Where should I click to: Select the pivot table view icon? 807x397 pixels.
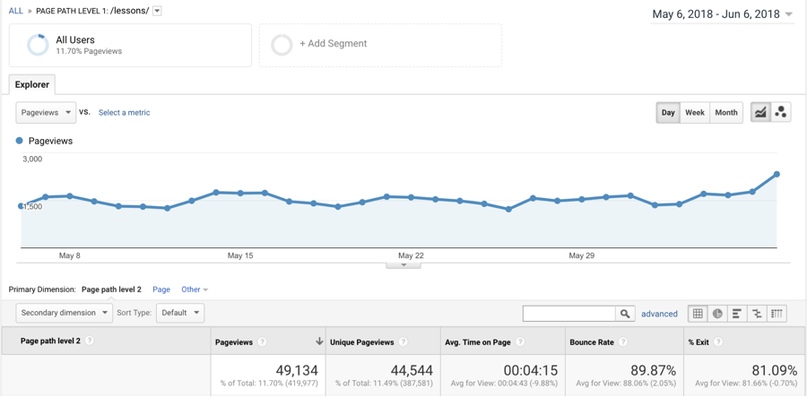[x=777, y=313]
